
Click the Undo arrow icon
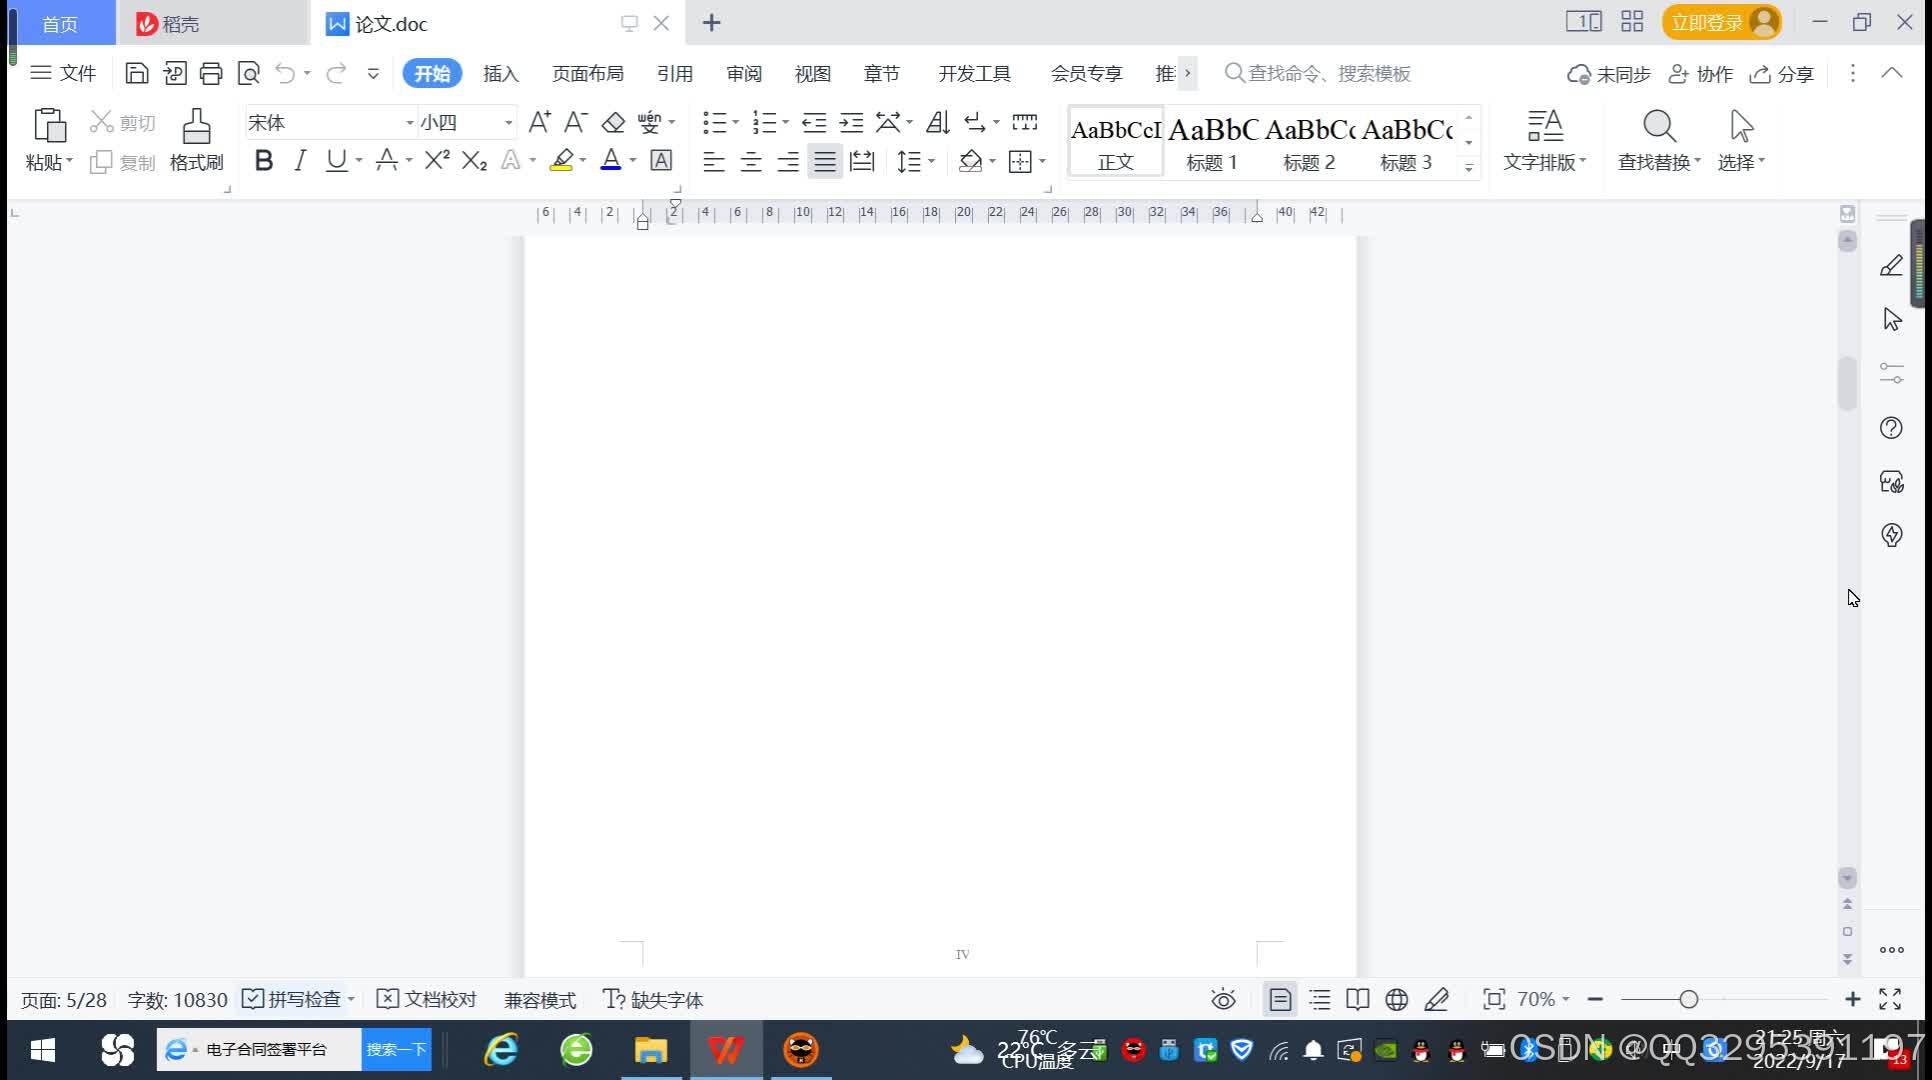285,73
